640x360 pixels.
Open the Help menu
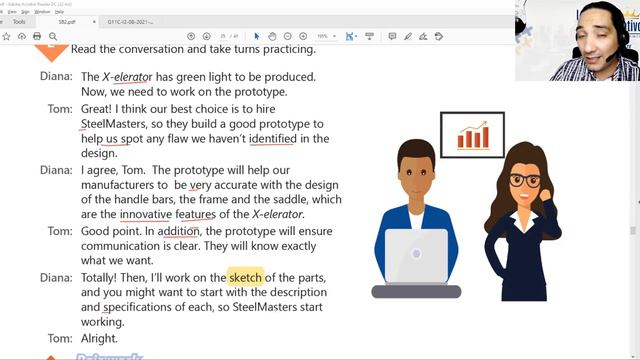pos(59,12)
